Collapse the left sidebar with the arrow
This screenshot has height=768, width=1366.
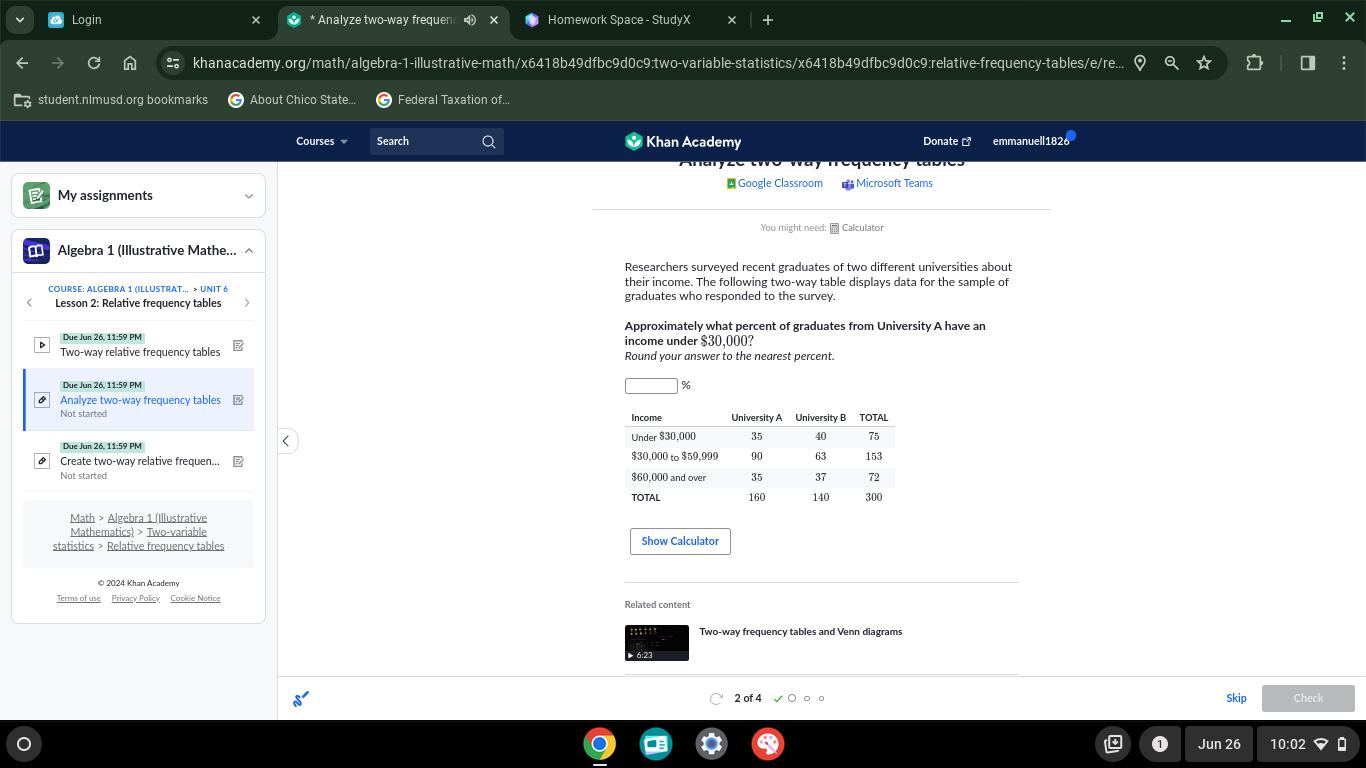[287, 440]
